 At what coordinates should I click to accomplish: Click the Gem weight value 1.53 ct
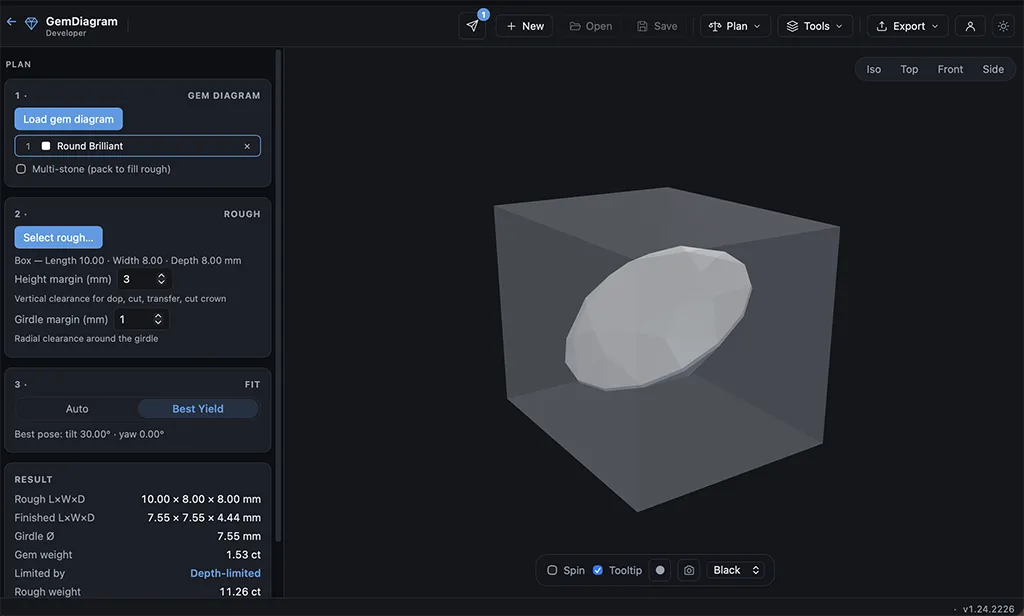(x=243, y=555)
